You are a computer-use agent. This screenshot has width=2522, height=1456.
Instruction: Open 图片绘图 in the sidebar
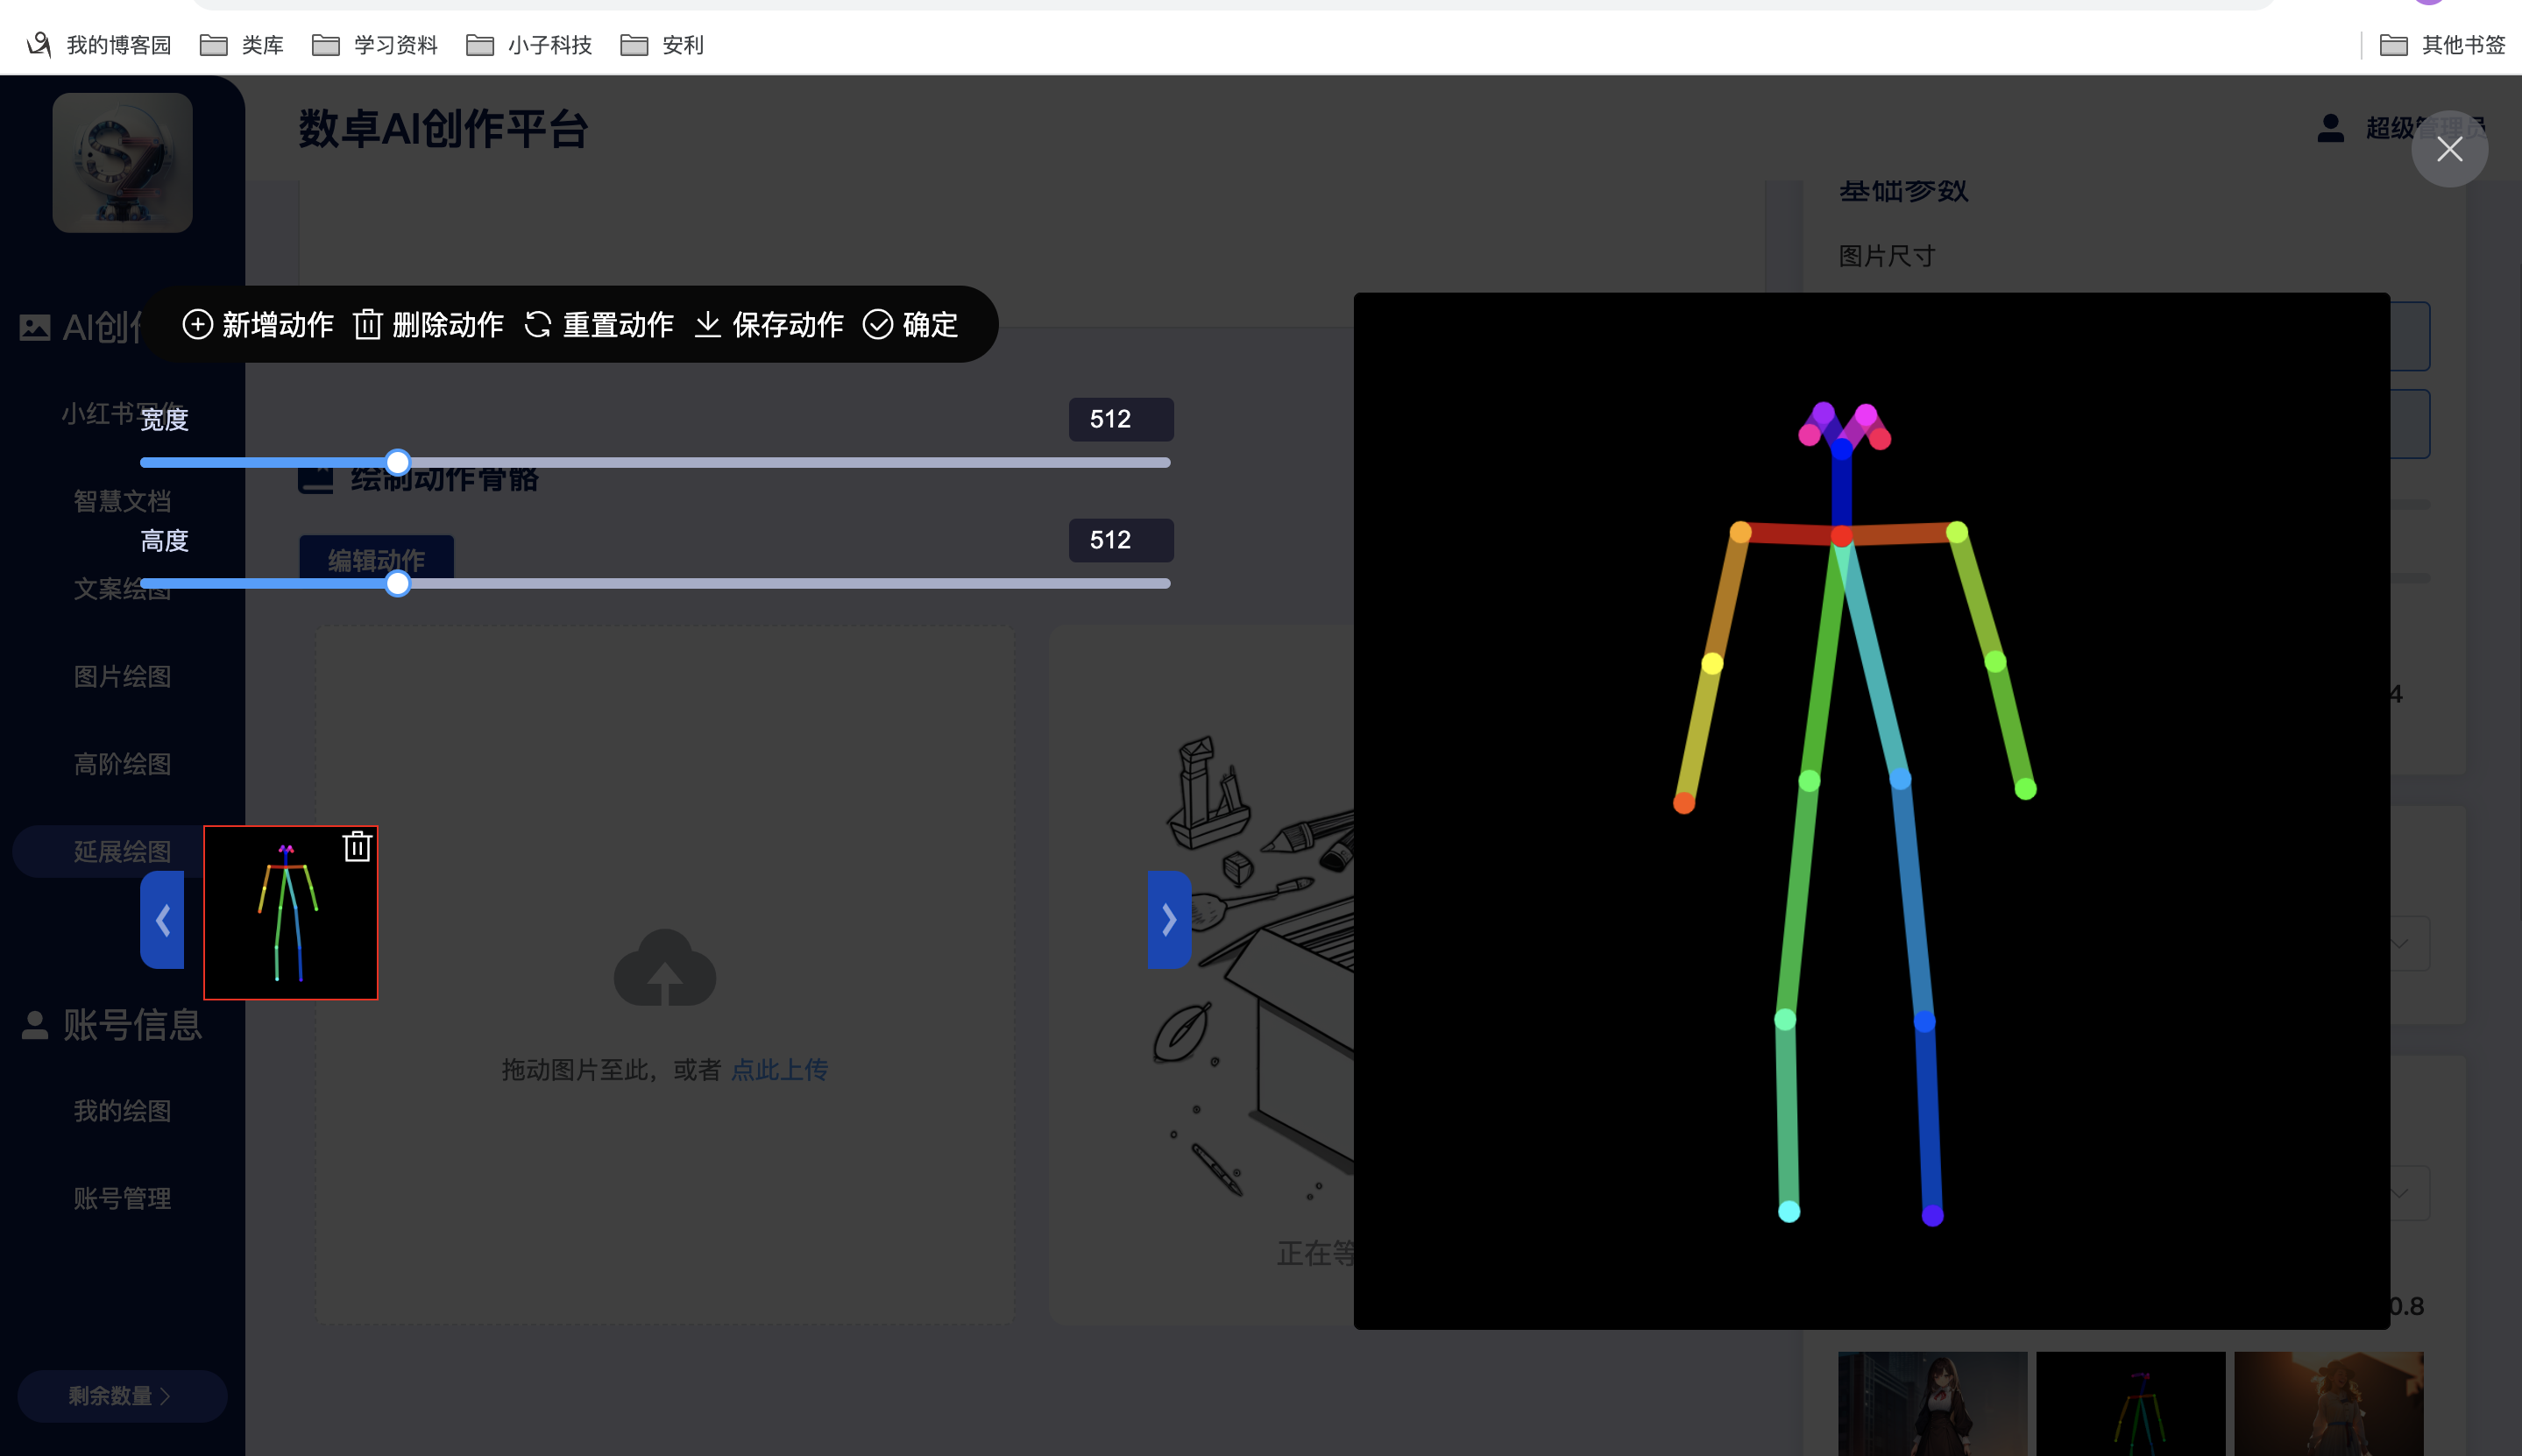pyautogui.click(x=122, y=677)
